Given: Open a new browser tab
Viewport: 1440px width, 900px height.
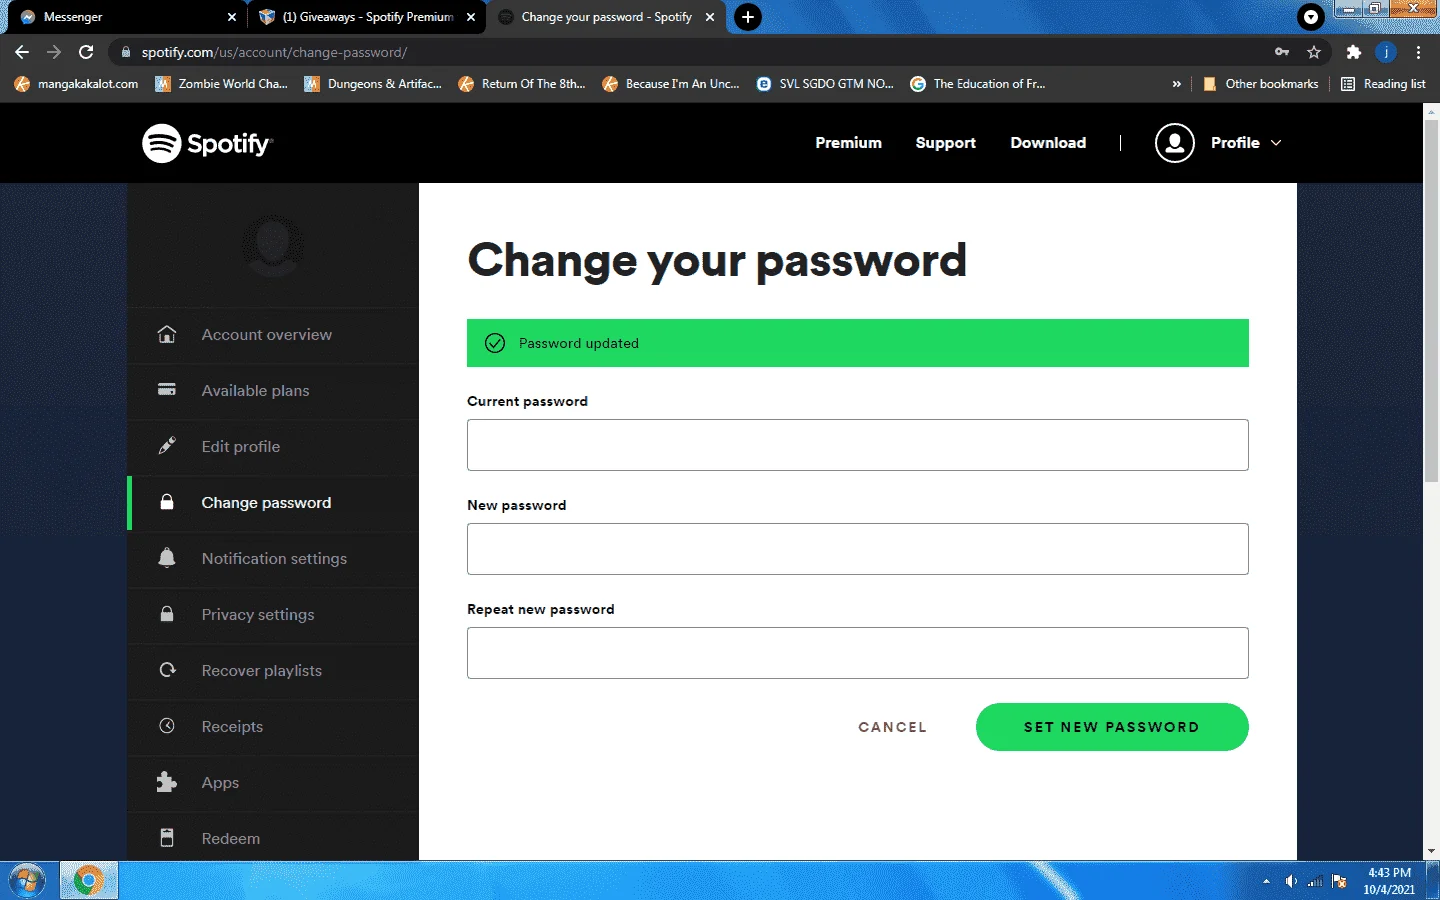Looking at the screenshot, I should coord(748,17).
